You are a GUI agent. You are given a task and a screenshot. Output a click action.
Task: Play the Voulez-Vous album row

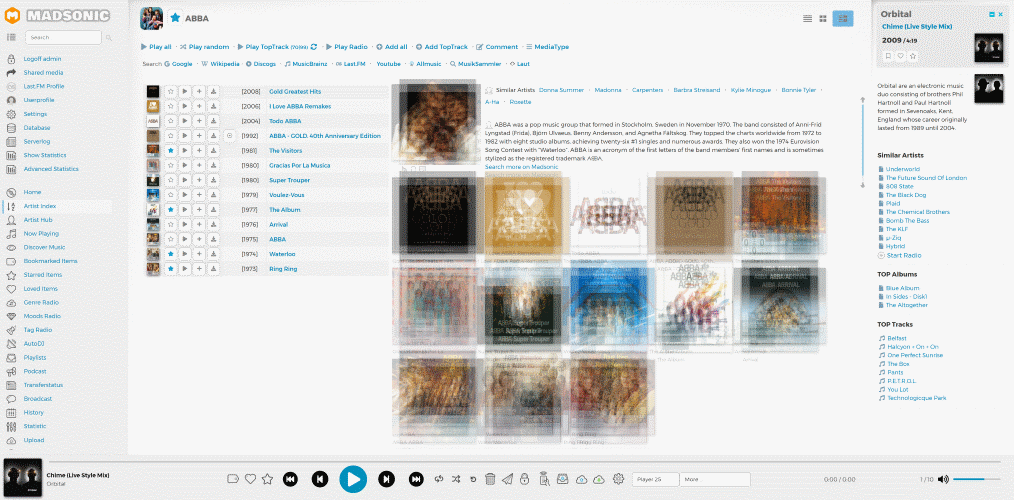pyautogui.click(x=185, y=195)
